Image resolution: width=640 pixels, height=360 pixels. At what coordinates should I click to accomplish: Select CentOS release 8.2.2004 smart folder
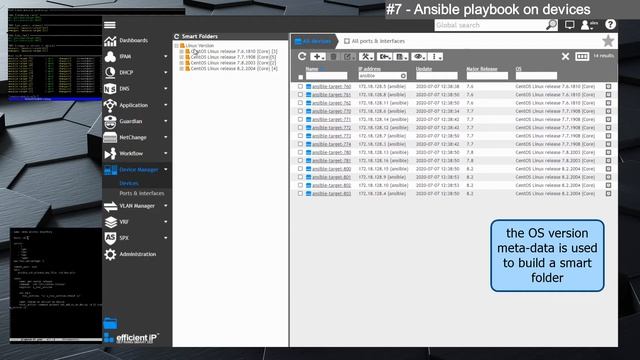234,69
